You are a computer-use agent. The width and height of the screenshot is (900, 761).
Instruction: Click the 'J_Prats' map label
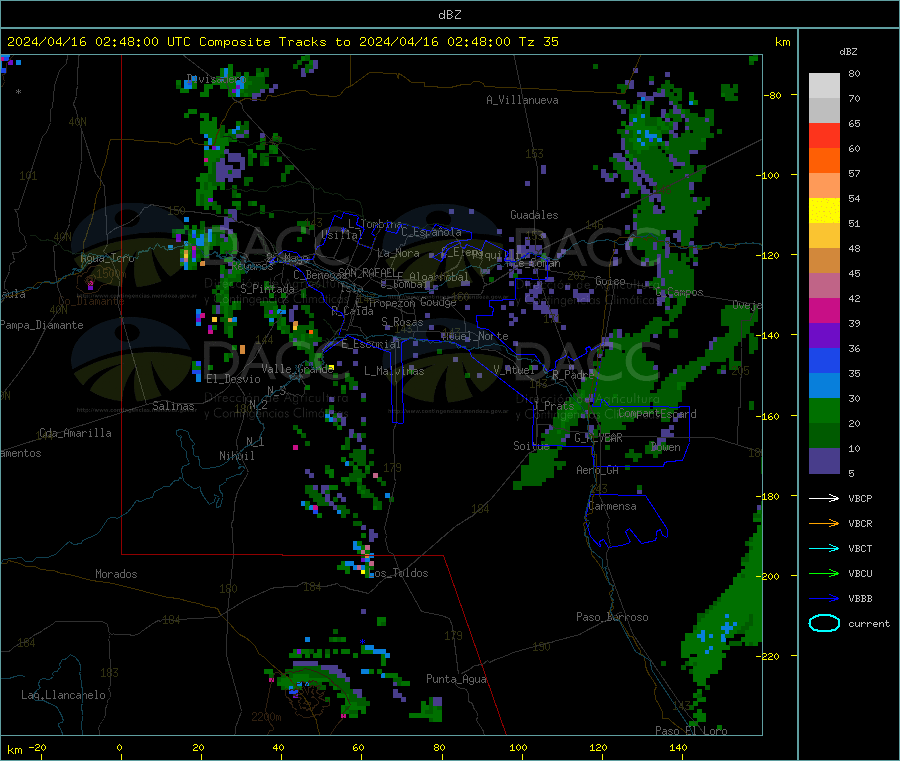[553, 406]
